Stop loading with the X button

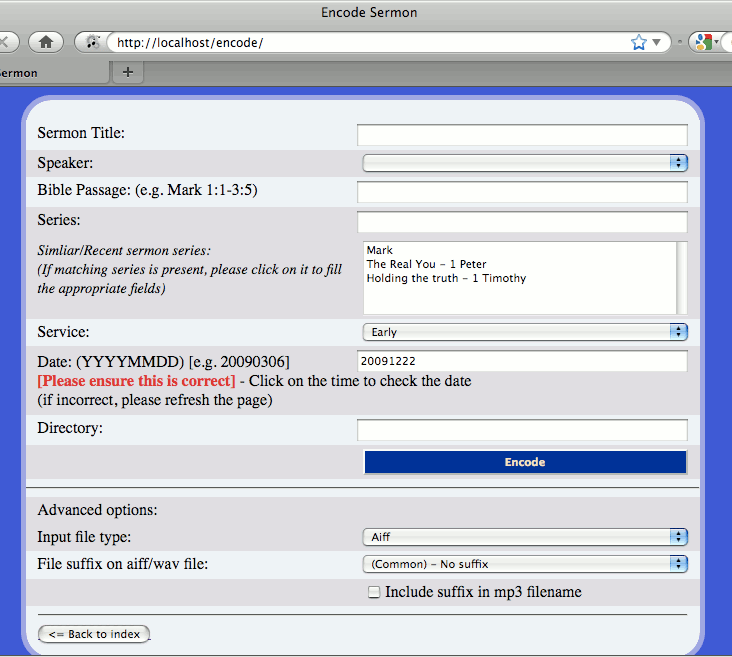(x=5, y=42)
